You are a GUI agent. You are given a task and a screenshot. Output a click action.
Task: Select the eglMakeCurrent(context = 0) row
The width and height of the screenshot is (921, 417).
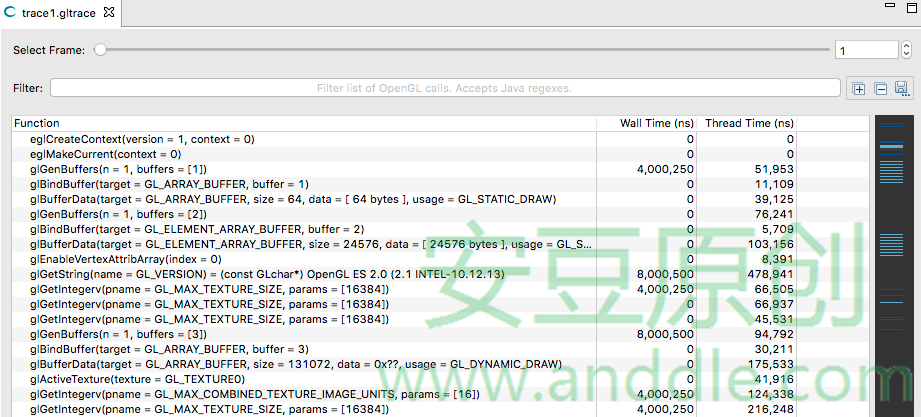tap(440, 154)
